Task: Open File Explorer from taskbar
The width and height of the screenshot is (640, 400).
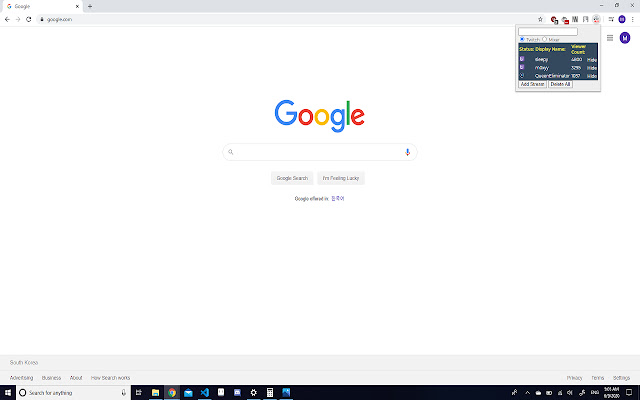Action: coord(156,393)
